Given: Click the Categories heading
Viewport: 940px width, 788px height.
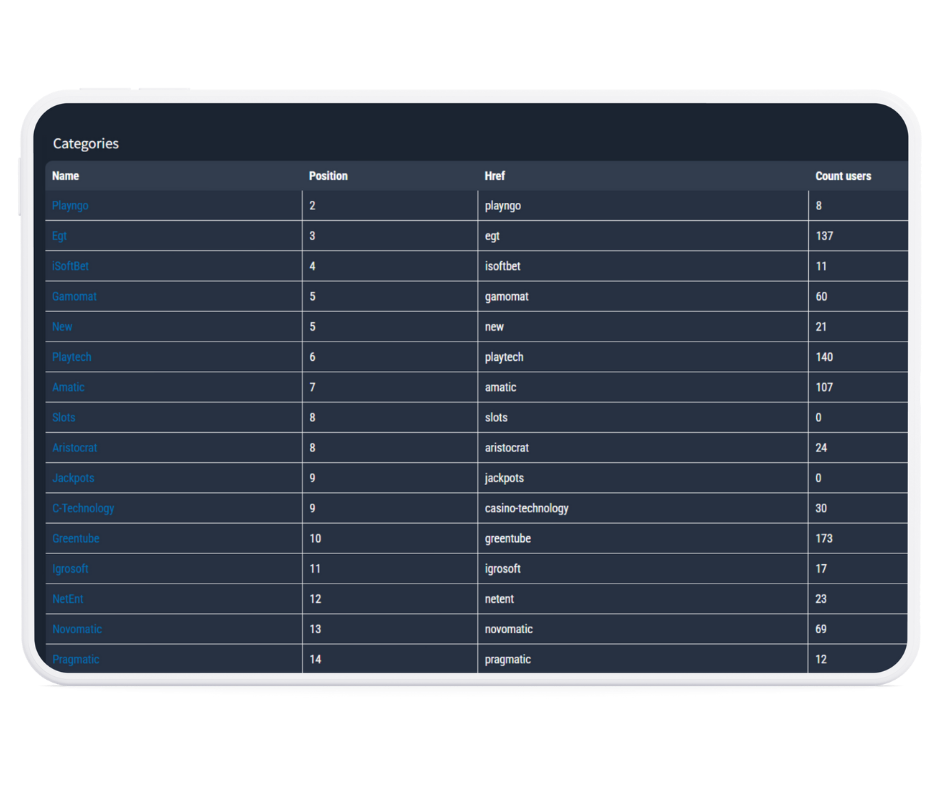Looking at the screenshot, I should pyautogui.click(x=86, y=143).
